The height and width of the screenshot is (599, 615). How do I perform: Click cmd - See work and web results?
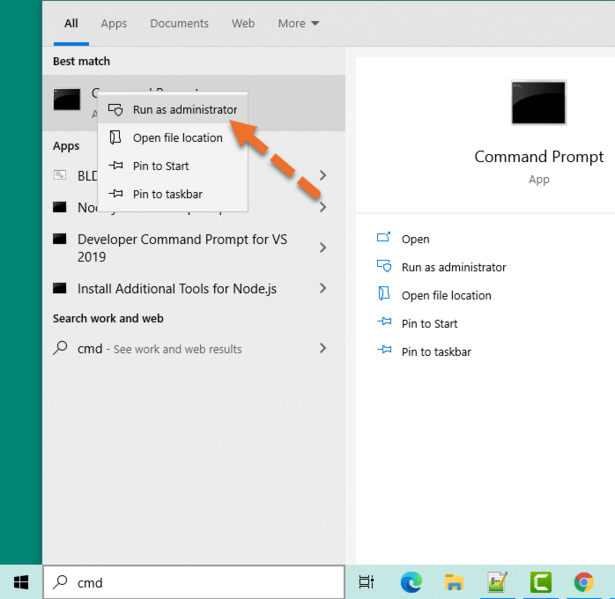(159, 349)
